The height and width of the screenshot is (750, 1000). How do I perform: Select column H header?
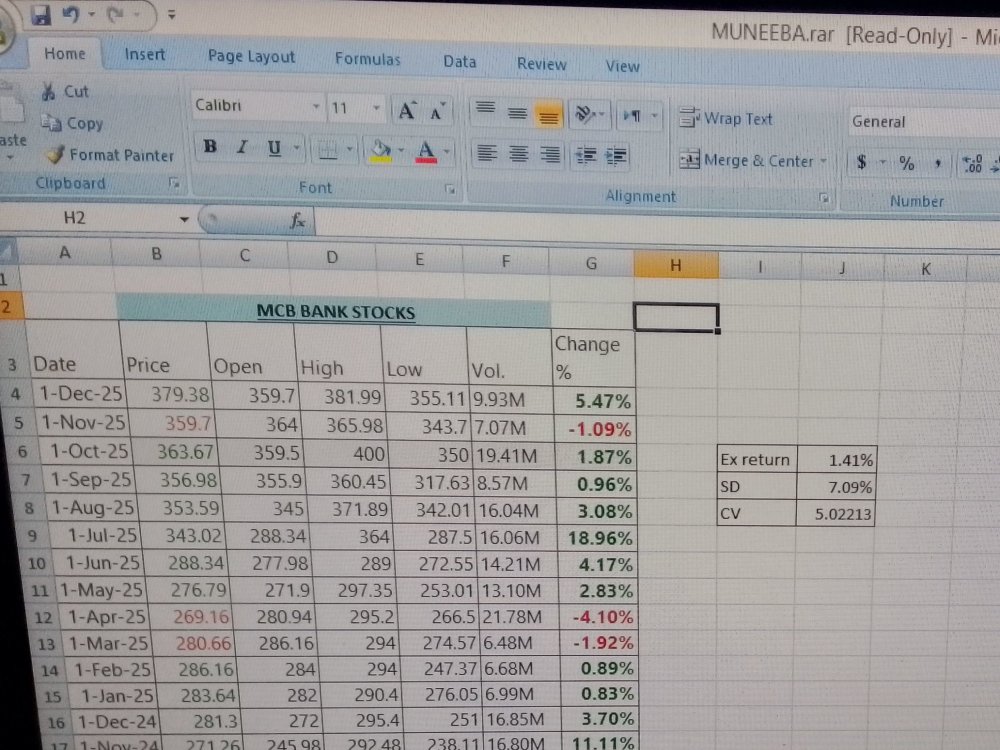(676, 265)
